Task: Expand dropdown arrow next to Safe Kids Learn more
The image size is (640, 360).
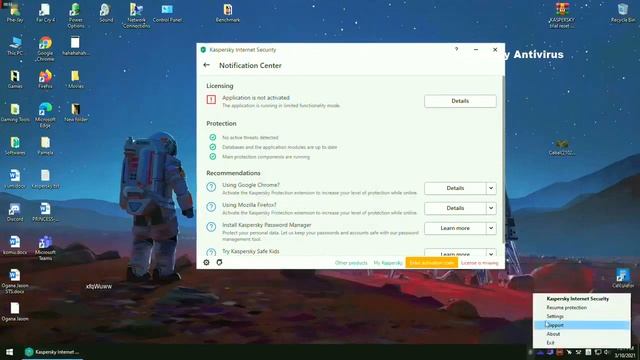Action: coord(491,253)
